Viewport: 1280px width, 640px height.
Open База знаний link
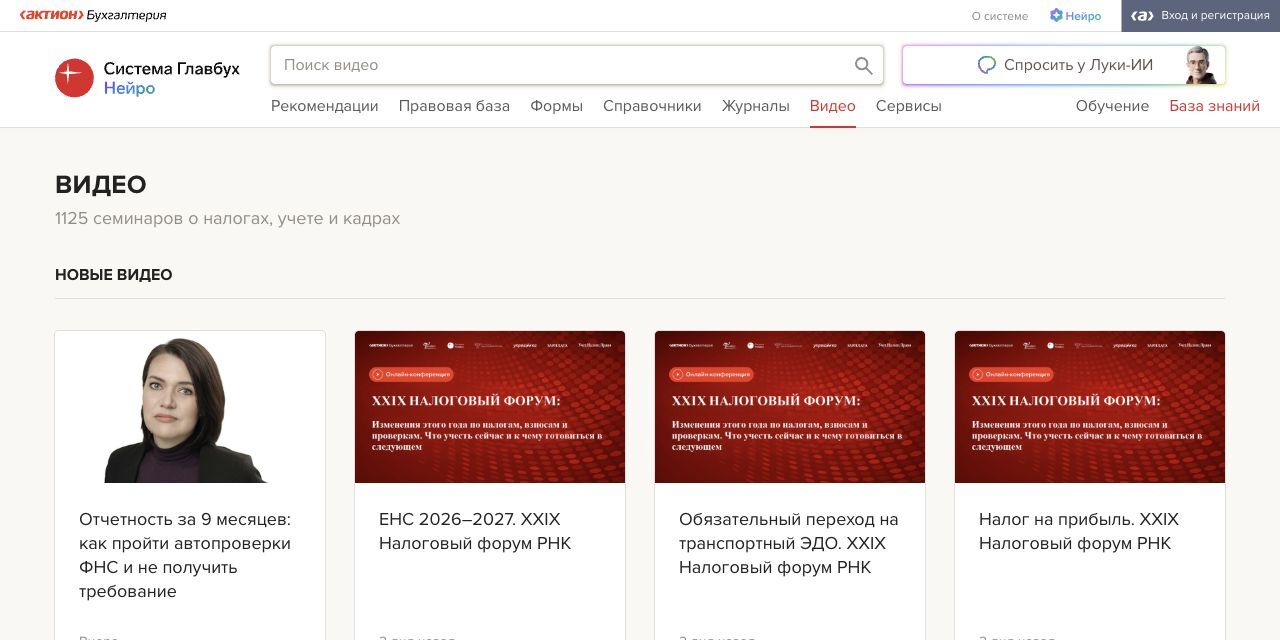tap(1214, 106)
